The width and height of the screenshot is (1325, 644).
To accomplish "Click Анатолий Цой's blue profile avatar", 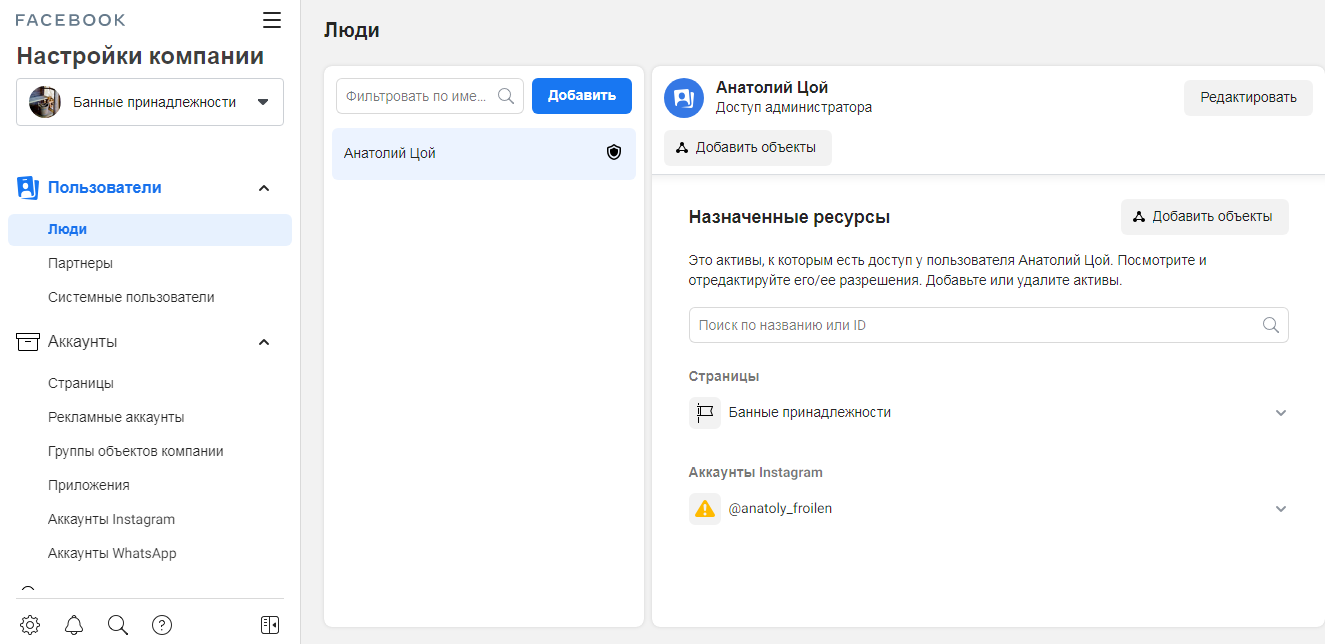I will tap(684, 98).
